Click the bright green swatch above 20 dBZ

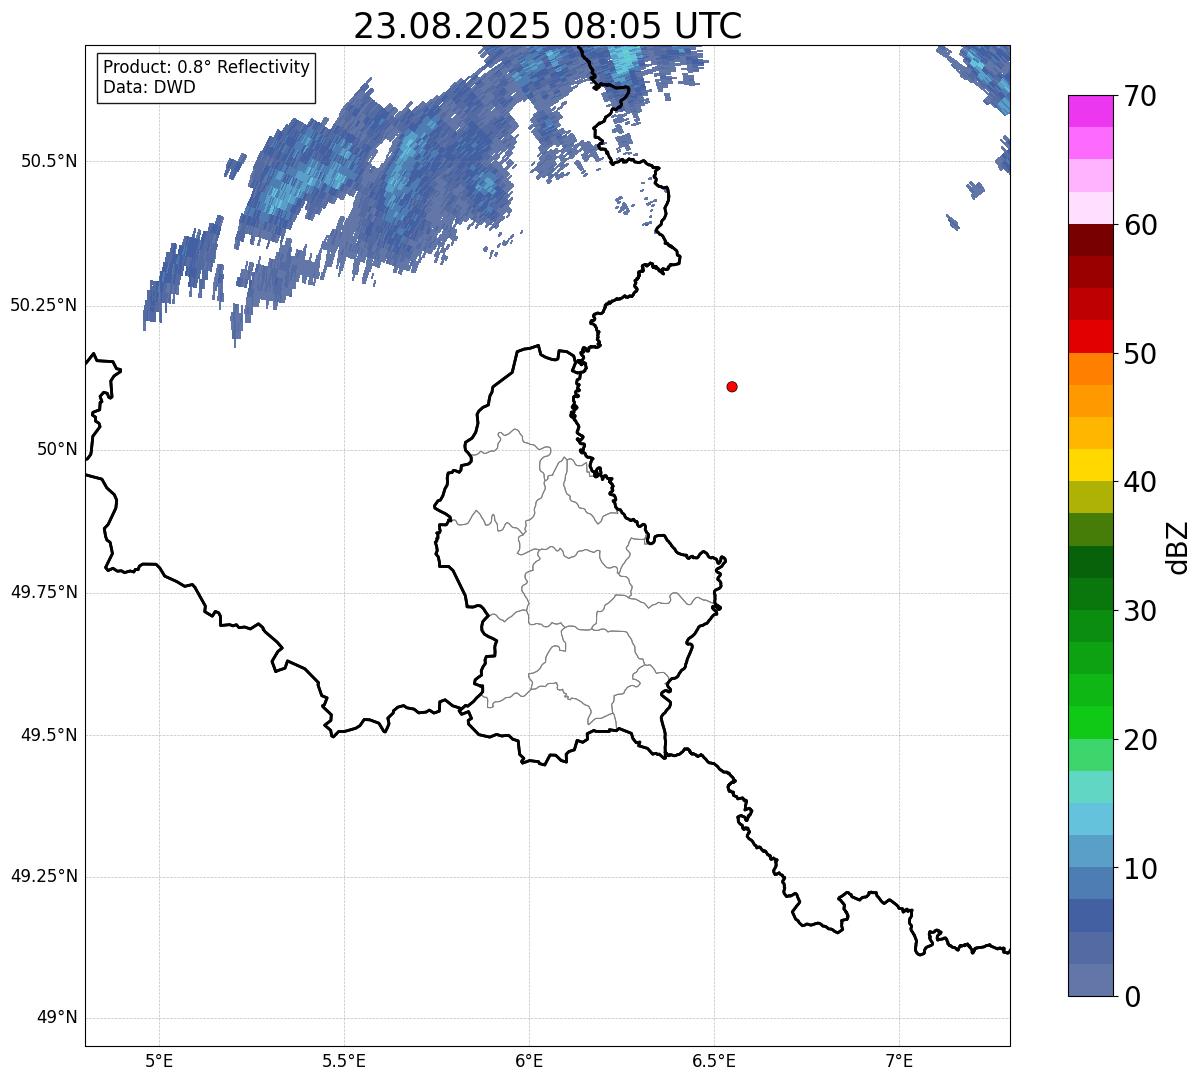(x=1090, y=722)
